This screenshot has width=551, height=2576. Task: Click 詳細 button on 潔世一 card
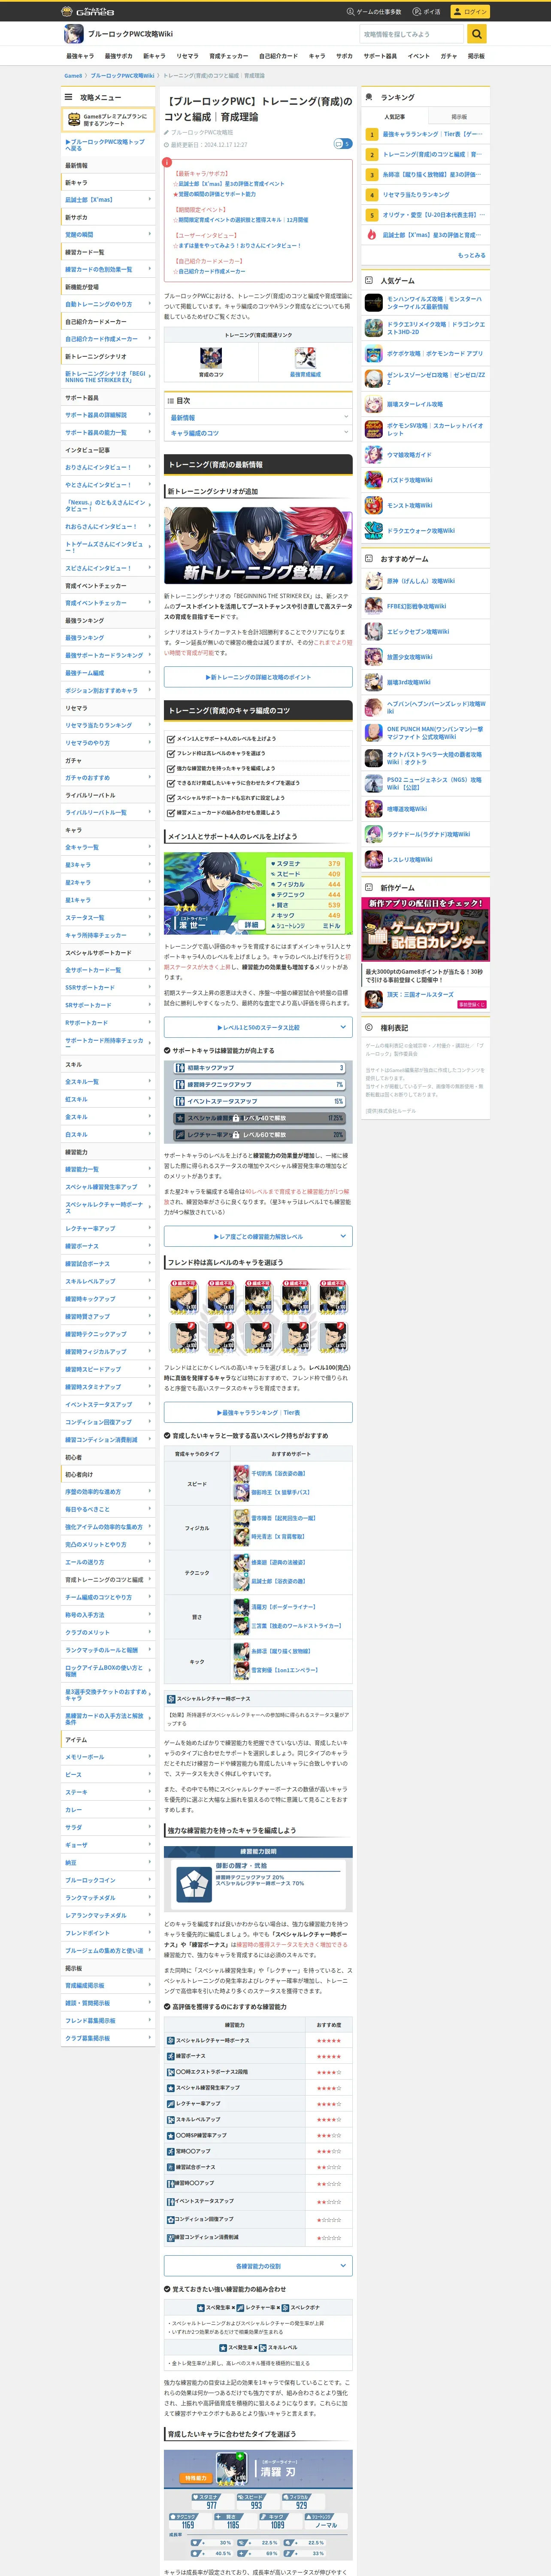click(251, 925)
